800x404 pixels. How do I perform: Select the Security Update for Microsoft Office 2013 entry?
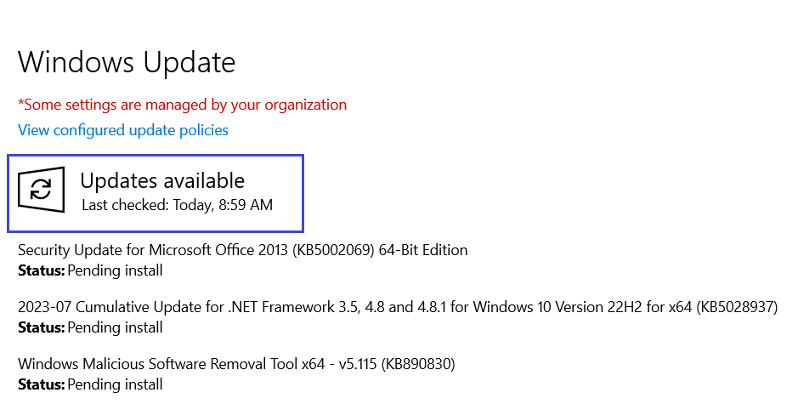click(x=243, y=250)
